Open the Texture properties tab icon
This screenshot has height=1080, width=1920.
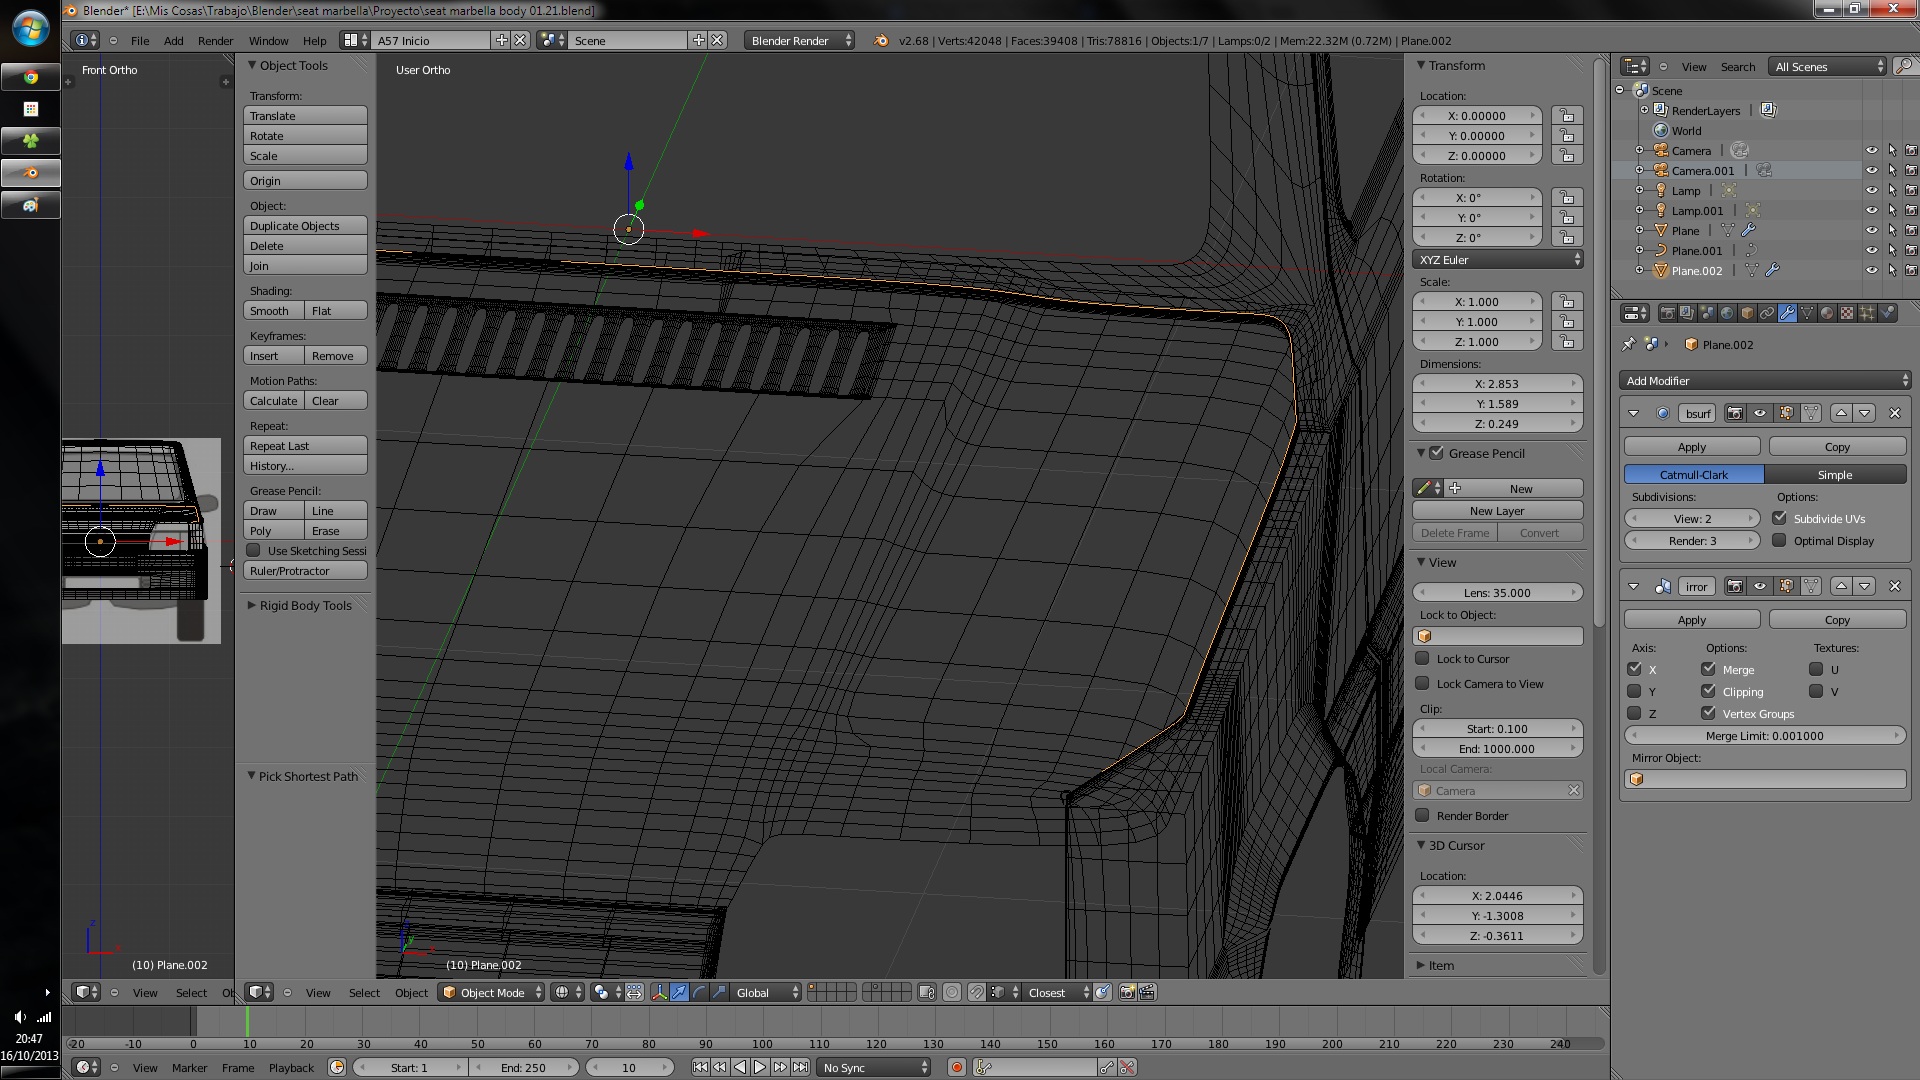1847,313
